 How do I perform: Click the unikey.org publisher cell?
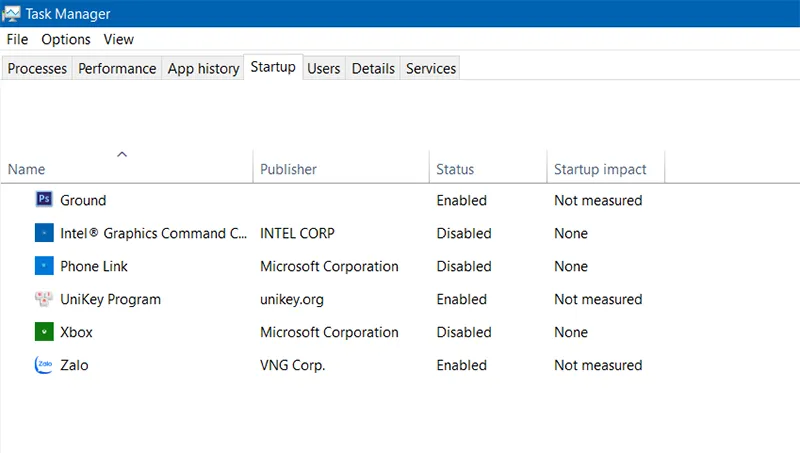[x=292, y=299]
